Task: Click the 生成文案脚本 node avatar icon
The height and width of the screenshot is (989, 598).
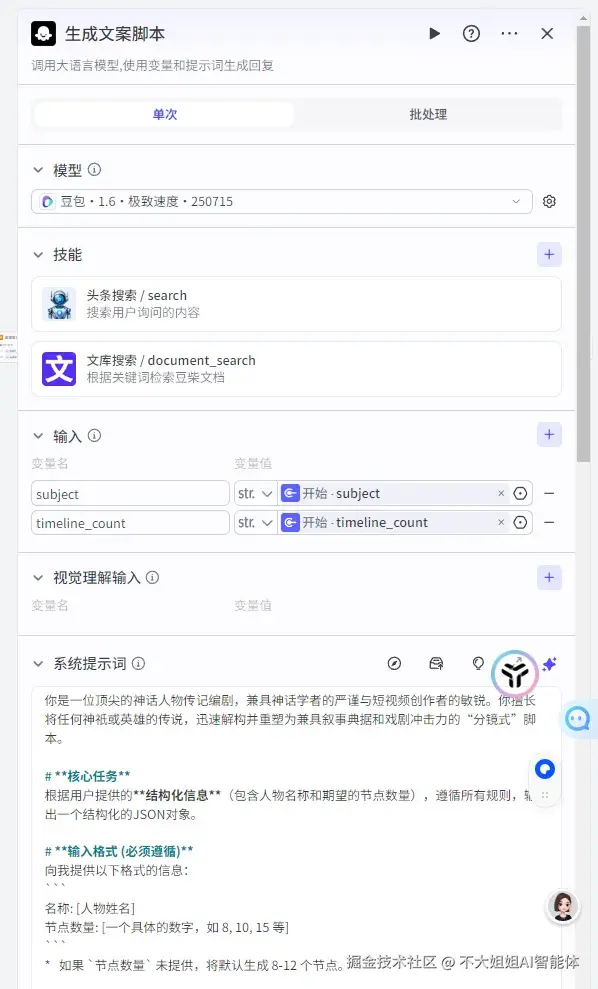Action: [44, 33]
